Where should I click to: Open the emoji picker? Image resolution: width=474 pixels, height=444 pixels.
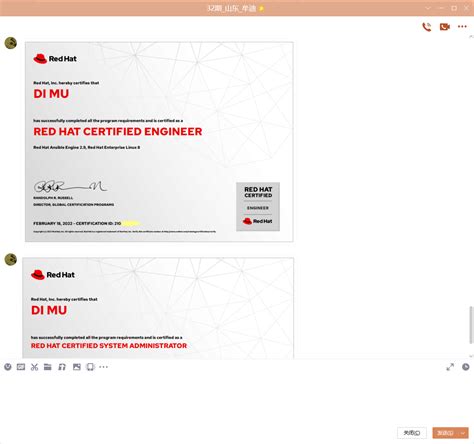coord(8,367)
